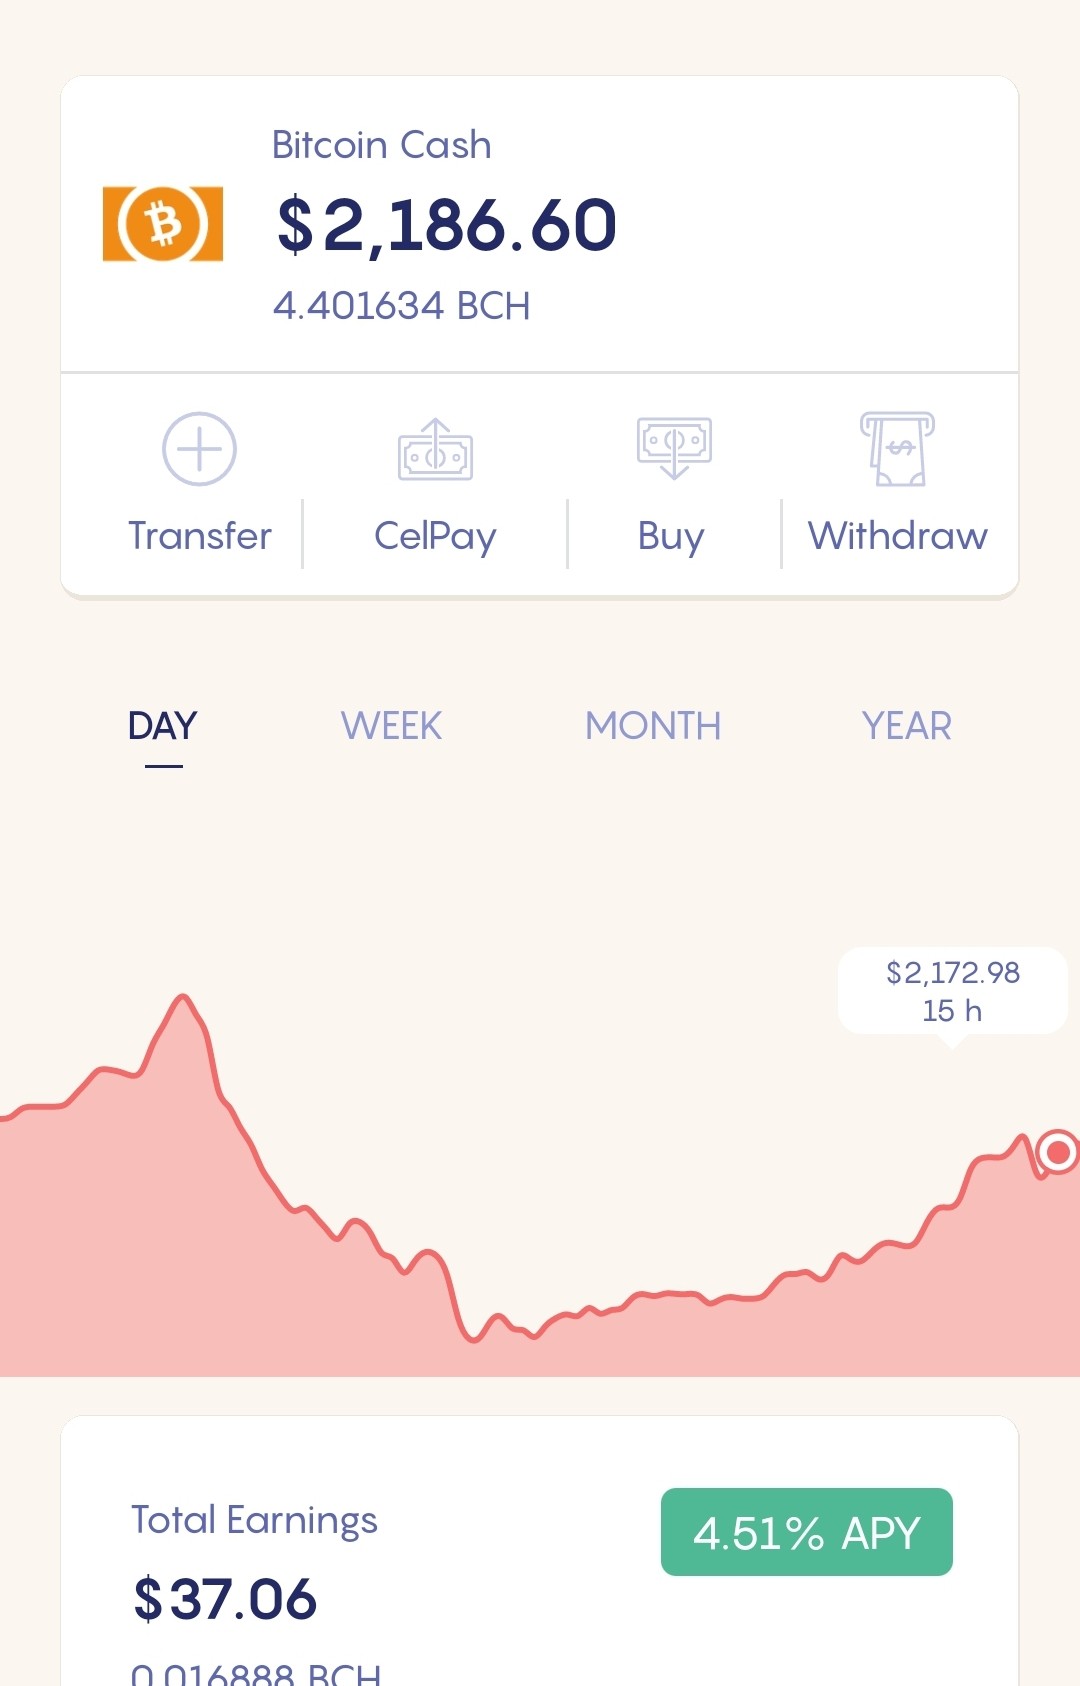The image size is (1080, 1686).
Task: Tap the $2,186.60 balance amount
Action: click(x=446, y=225)
